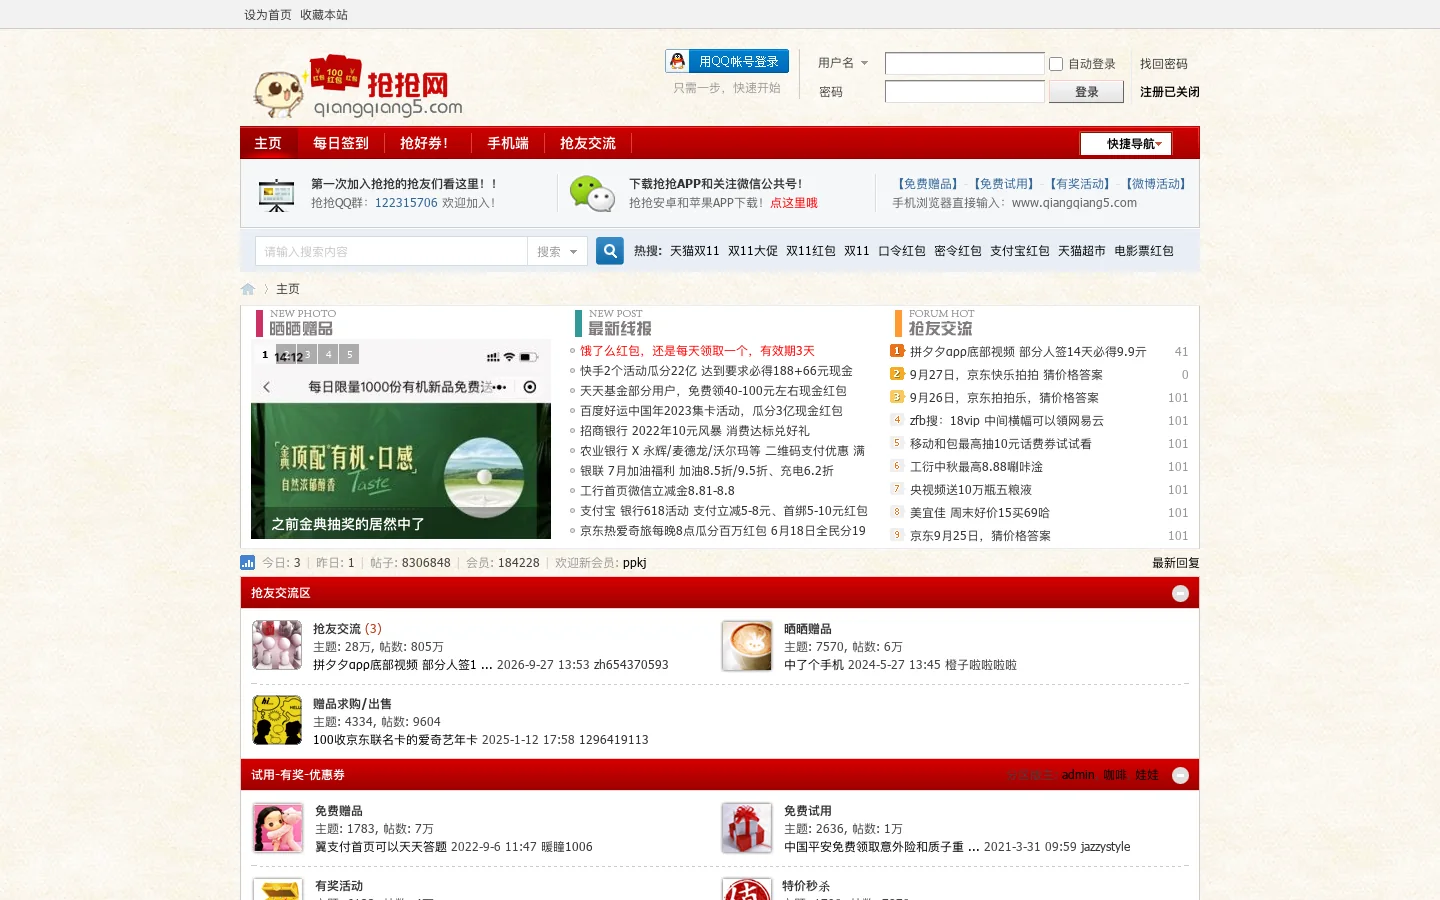The height and width of the screenshot is (900, 1440).
Task: Open hot post 美宜佳 周末好价15买69哈
Action: [x=980, y=513]
